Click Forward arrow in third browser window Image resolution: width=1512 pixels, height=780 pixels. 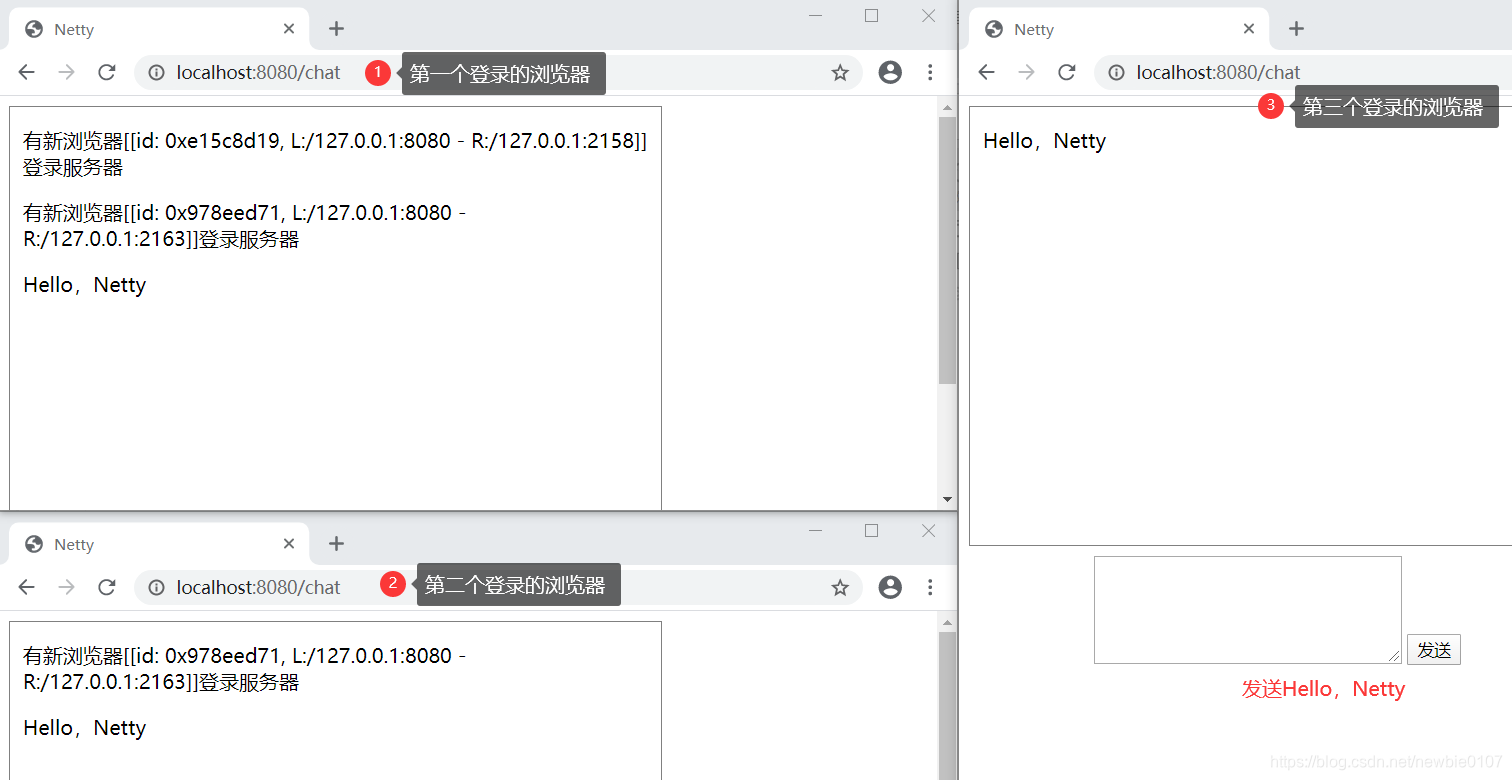1027,72
